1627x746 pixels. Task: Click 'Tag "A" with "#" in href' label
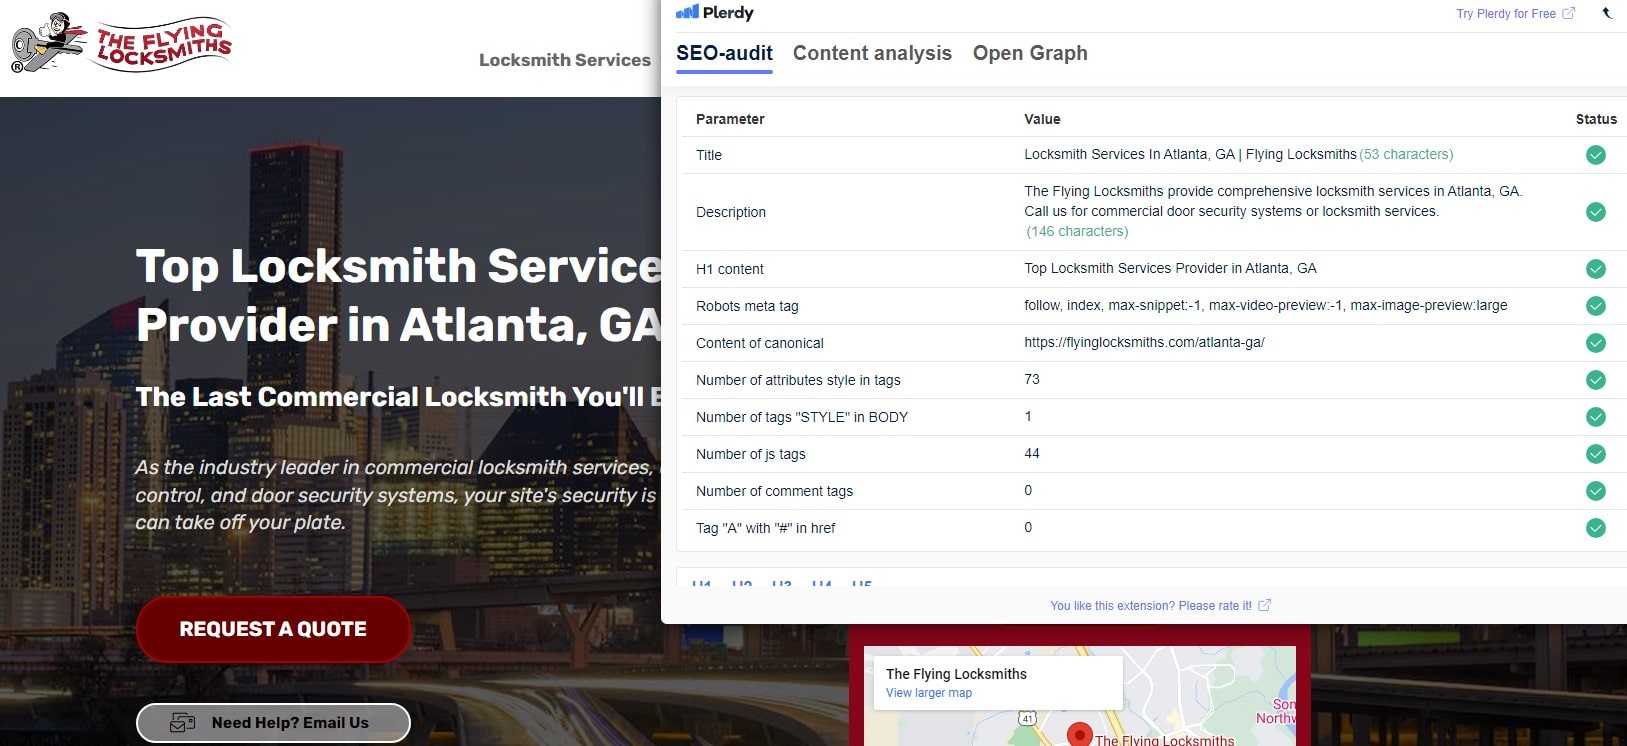tap(766, 528)
